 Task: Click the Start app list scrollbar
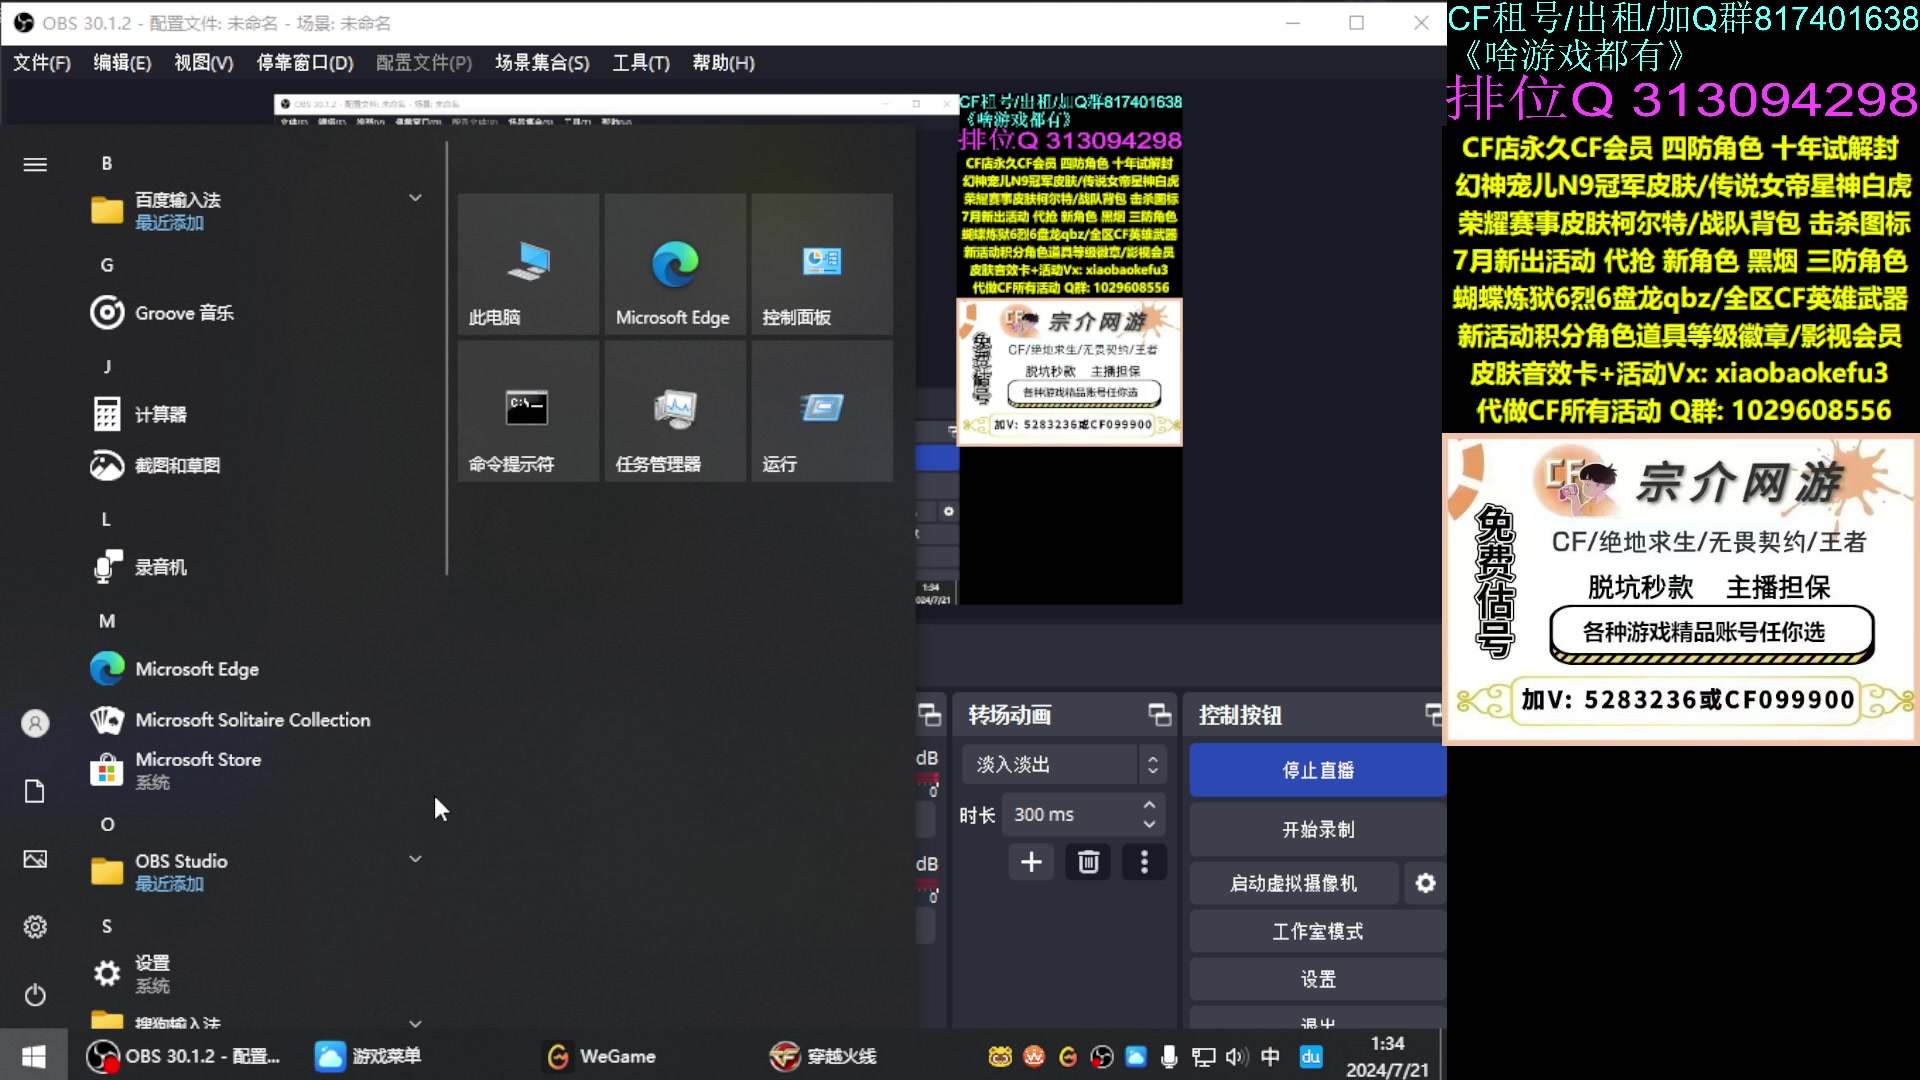(x=446, y=358)
